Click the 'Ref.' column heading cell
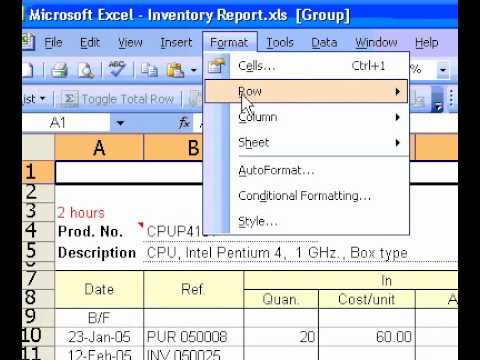Image resolution: width=480 pixels, height=360 pixels. (x=193, y=289)
